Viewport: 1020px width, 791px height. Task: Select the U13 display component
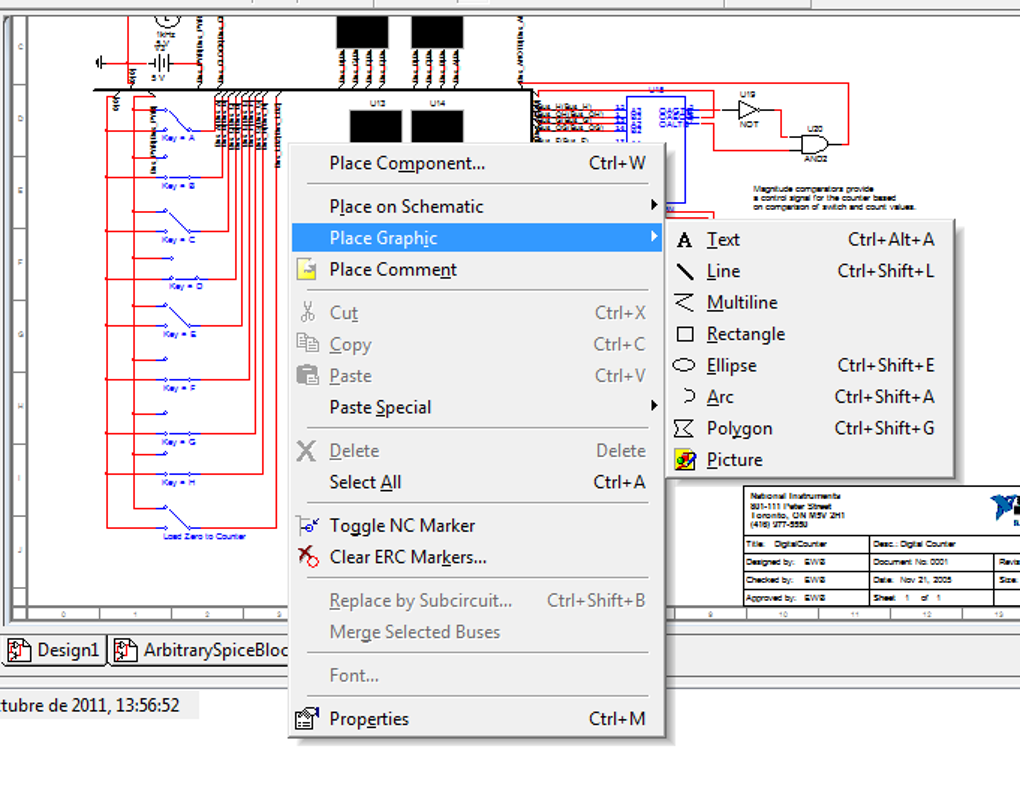tap(376, 126)
